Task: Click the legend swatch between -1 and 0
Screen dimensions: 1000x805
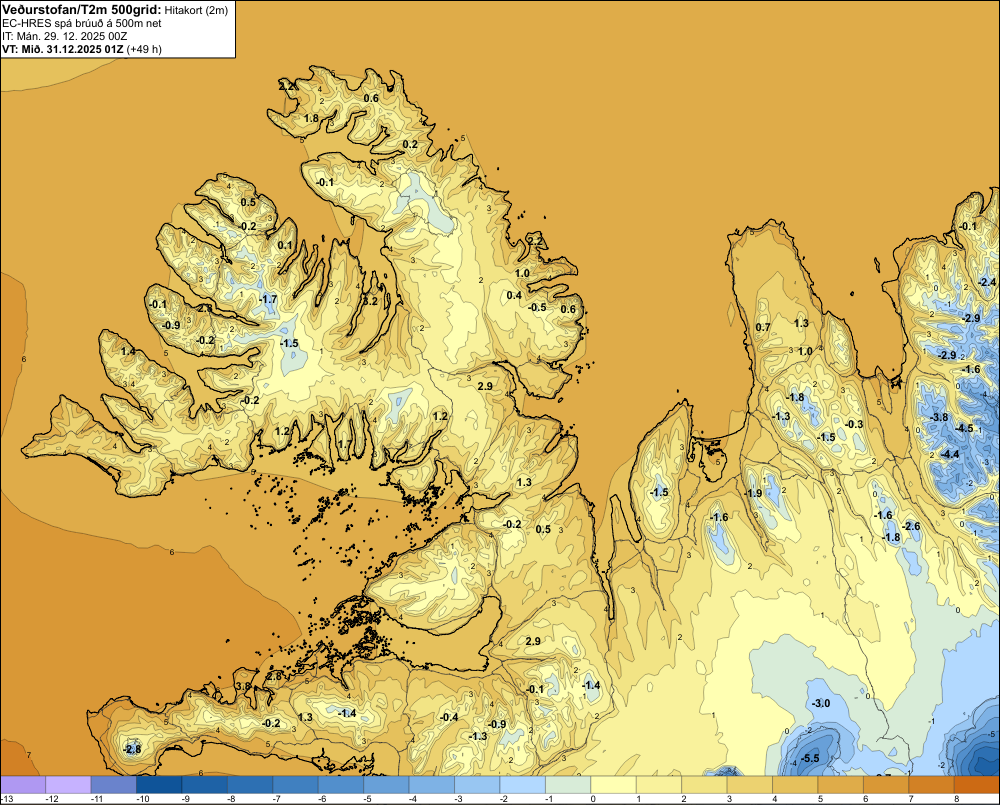Action: pos(568,784)
